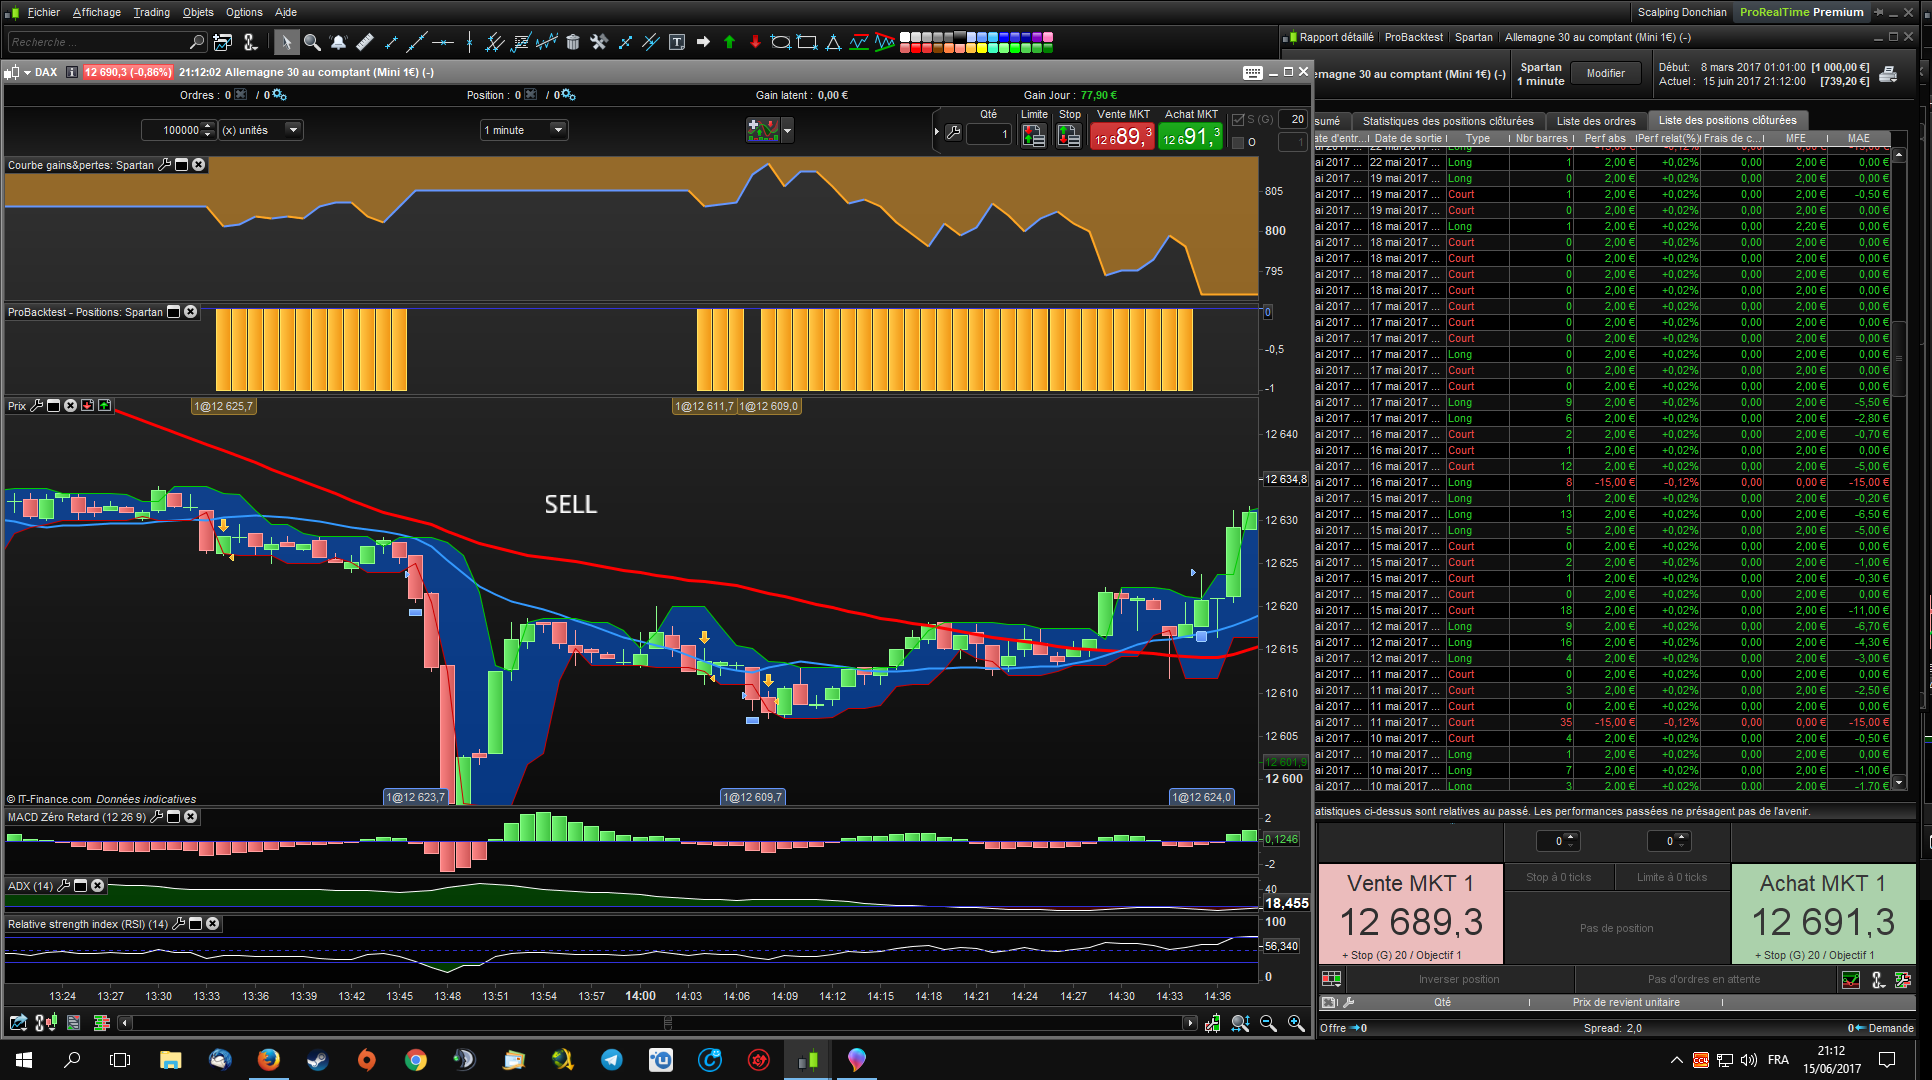
Task: Click the Modifier button
Action: click(x=1605, y=73)
